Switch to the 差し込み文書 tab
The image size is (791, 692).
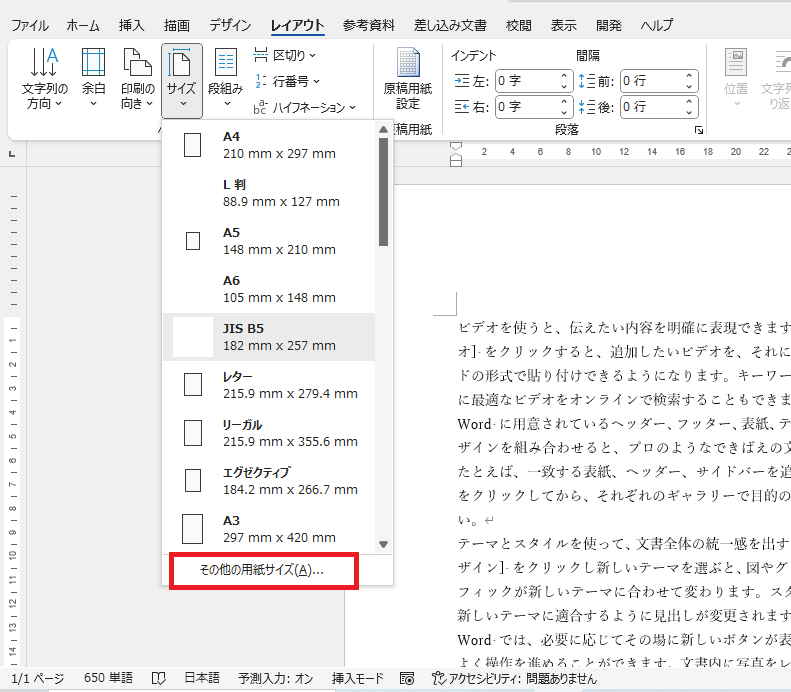pos(450,25)
